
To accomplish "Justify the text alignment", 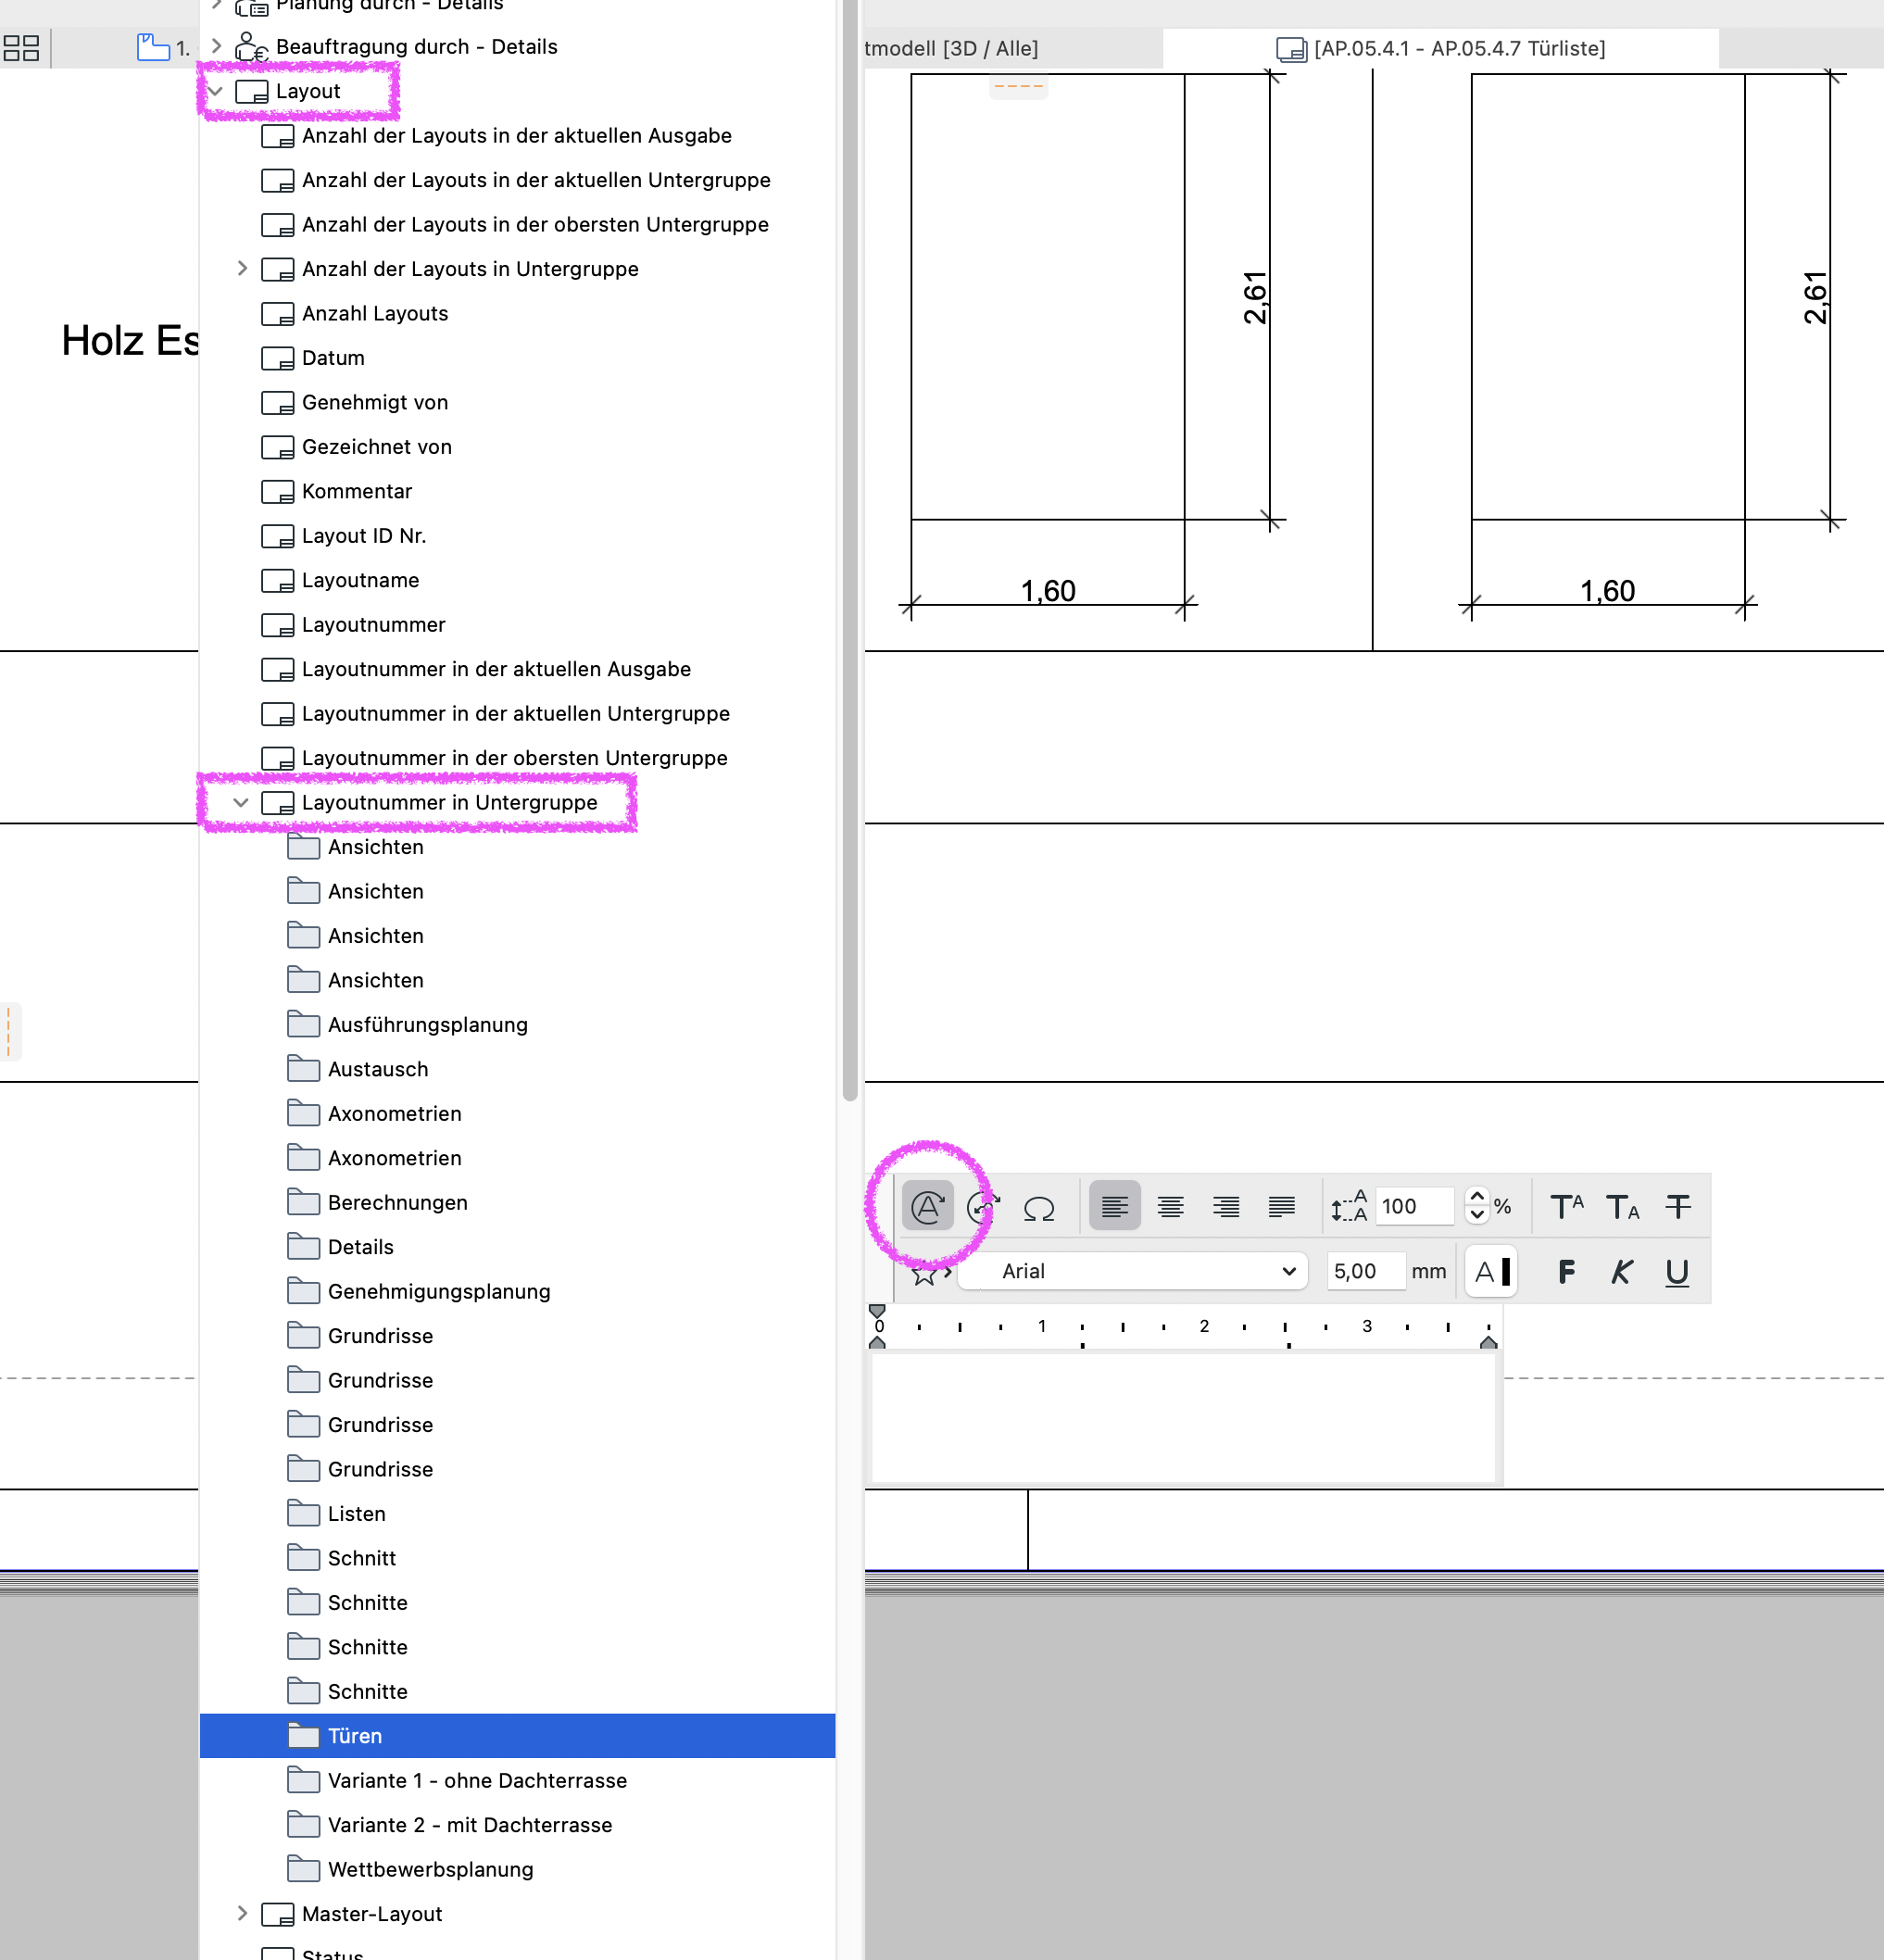I will tap(1282, 1207).
